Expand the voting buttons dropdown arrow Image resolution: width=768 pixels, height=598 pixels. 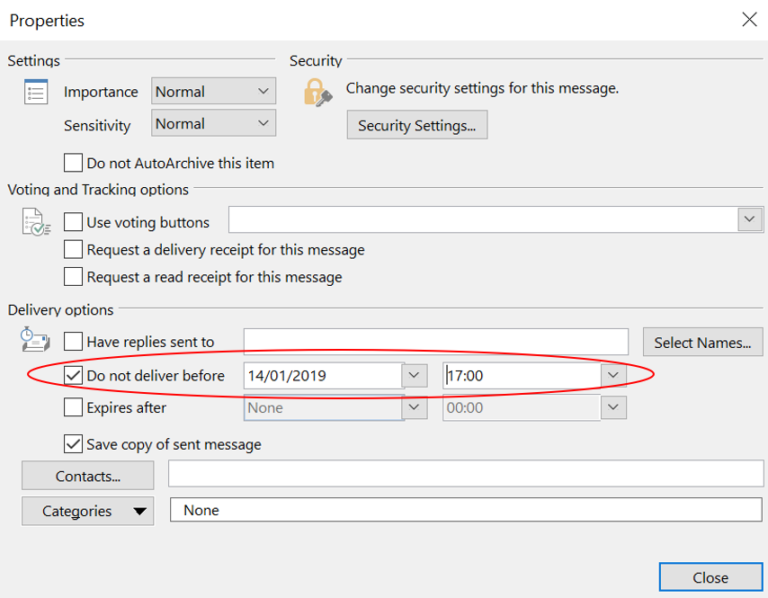(749, 219)
